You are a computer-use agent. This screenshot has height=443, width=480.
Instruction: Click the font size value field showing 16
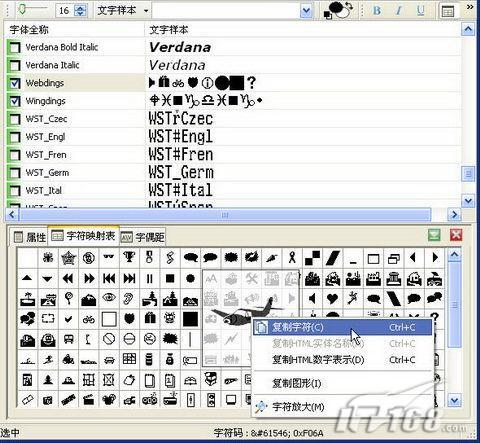[64, 11]
